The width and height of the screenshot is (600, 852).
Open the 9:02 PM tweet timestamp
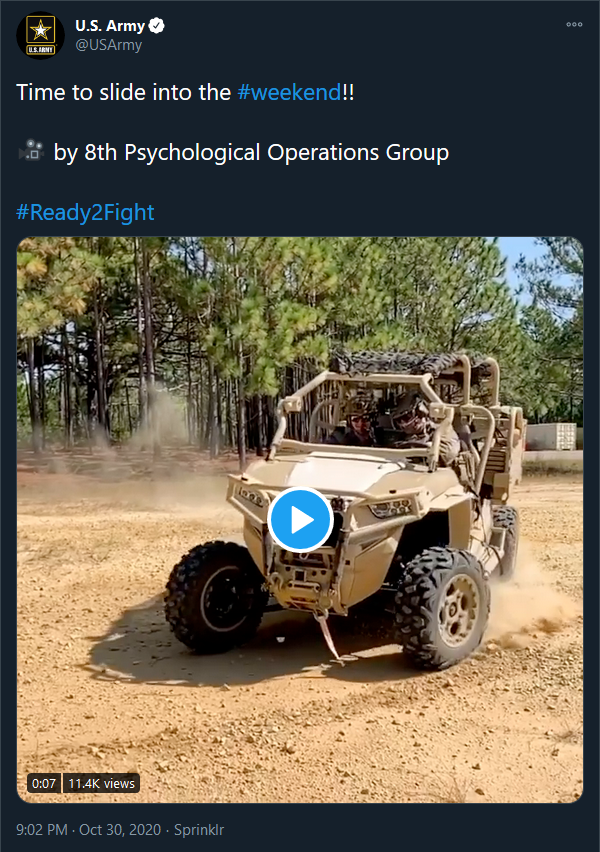pyautogui.click(x=42, y=830)
